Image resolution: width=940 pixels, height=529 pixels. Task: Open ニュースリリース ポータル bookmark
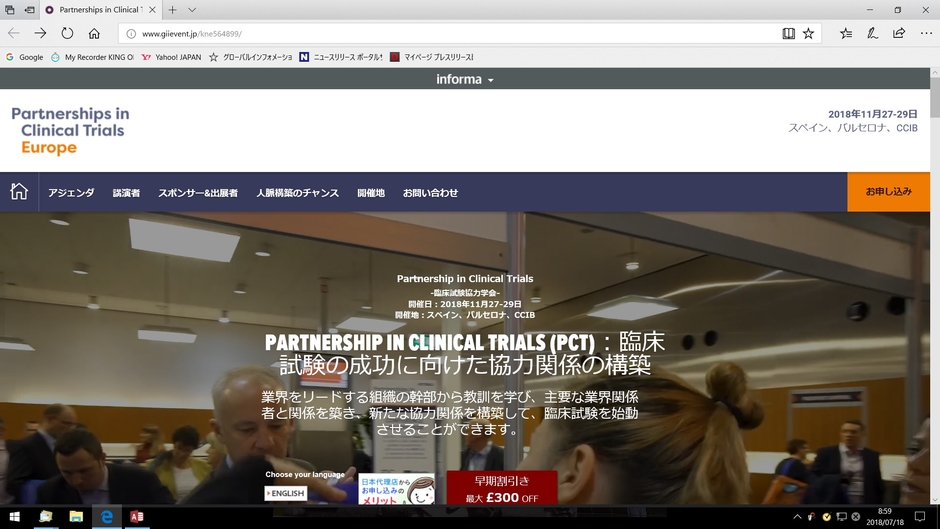click(x=341, y=57)
